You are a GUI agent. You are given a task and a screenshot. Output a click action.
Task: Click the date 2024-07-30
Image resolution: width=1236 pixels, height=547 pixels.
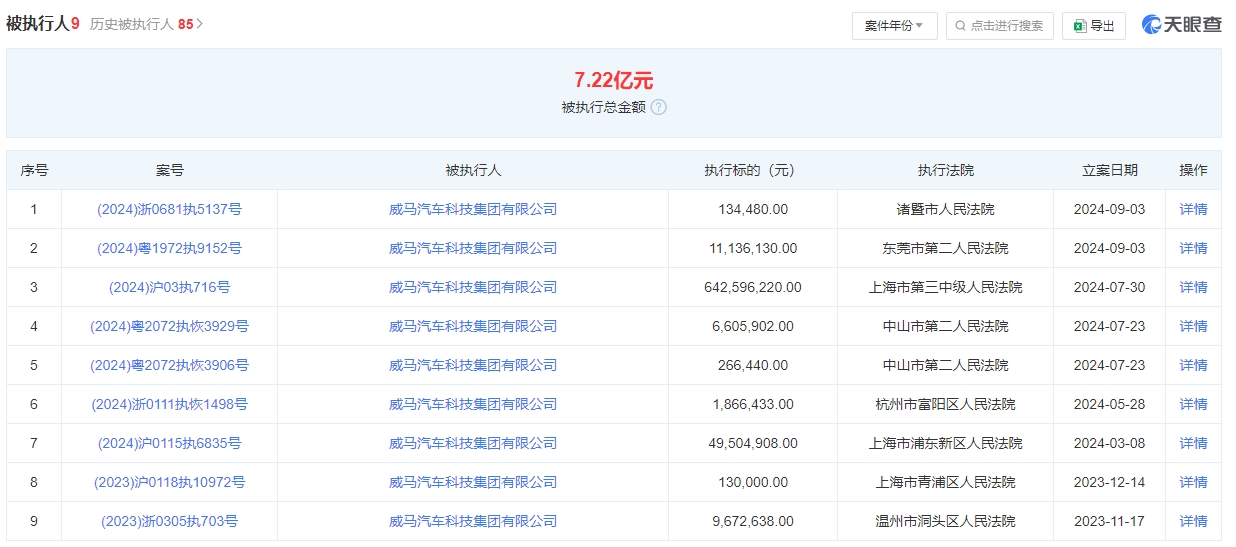[1110, 287]
